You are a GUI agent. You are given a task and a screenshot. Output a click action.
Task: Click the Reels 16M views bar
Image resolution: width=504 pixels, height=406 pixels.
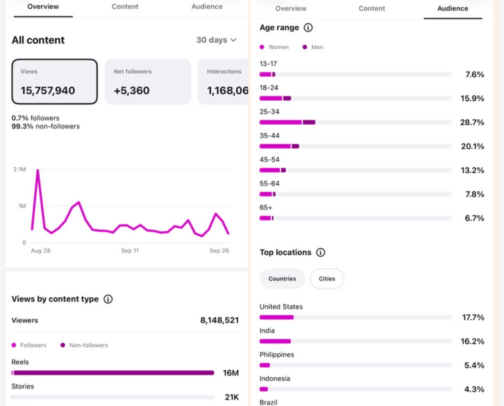[113, 373]
